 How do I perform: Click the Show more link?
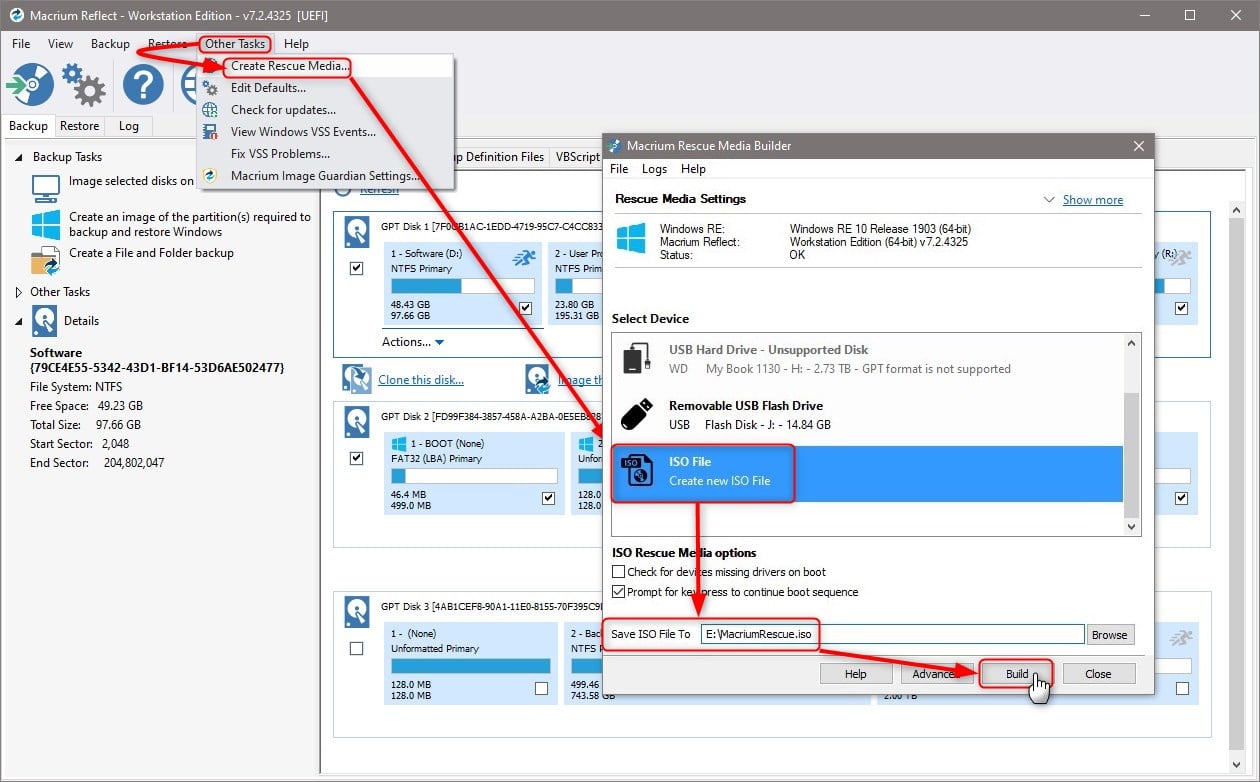(x=1092, y=199)
